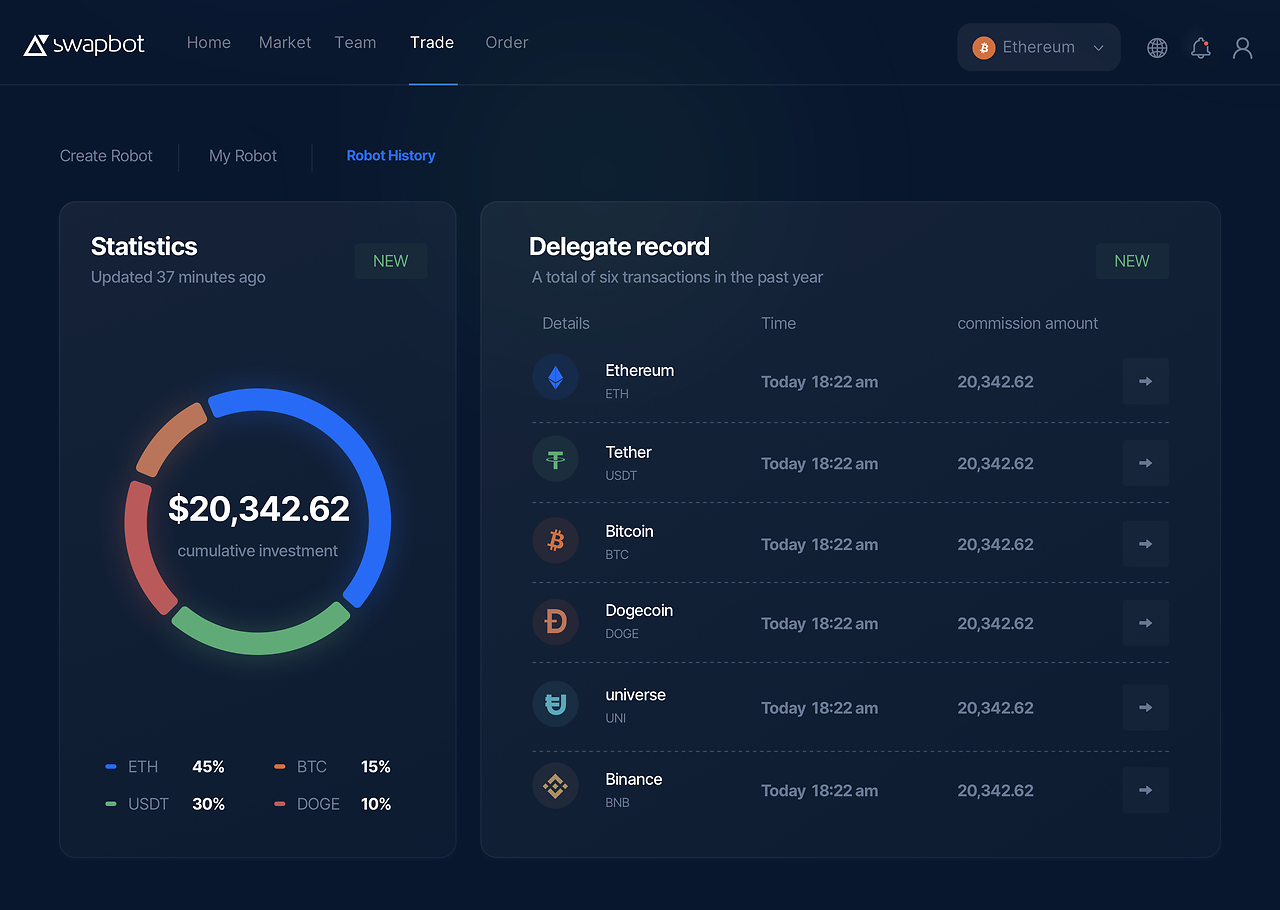Open the Ethereum row arrow button
Image resolution: width=1280 pixels, height=910 pixels.
click(1145, 381)
